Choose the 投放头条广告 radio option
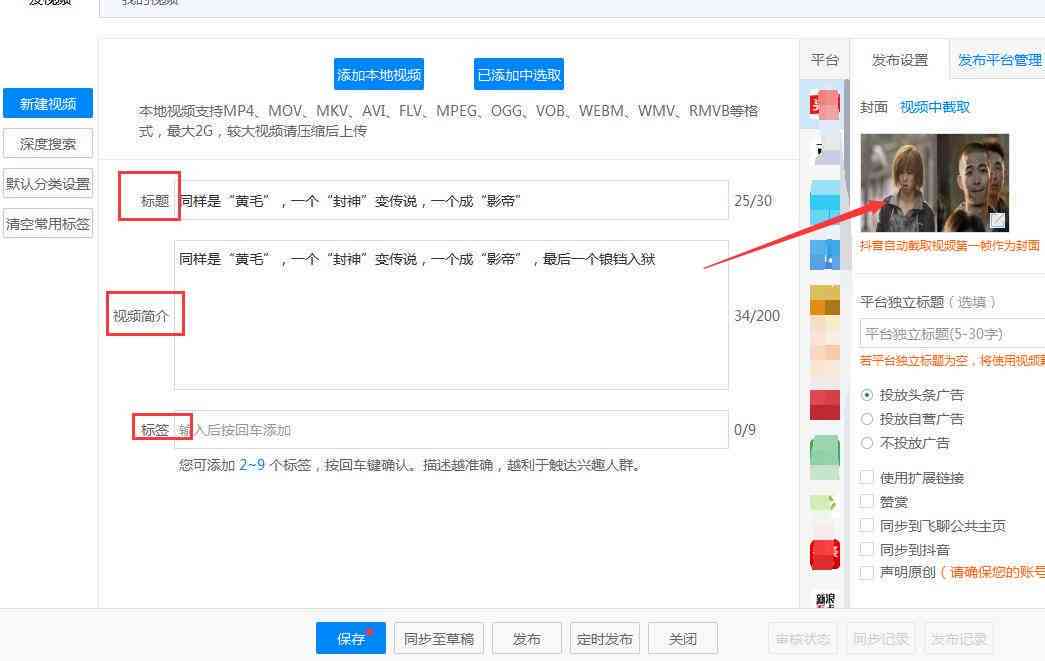 (867, 395)
